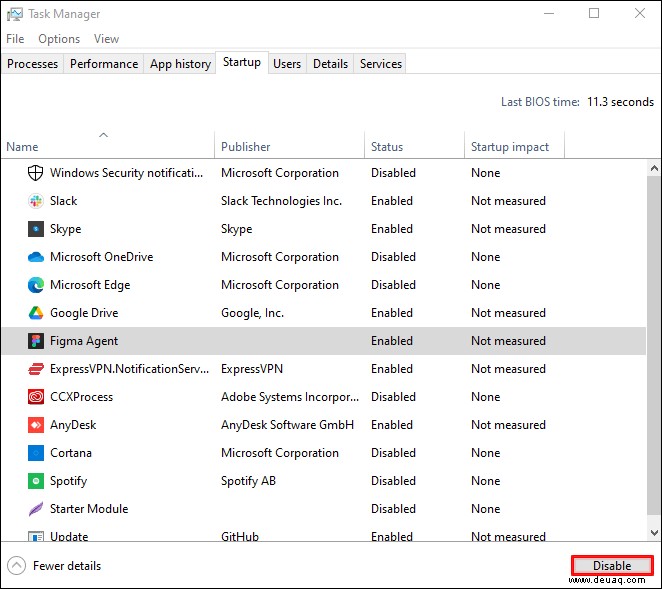This screenshot has height=589, width=662.
Task: Click the Disable button
Action: 612,566
